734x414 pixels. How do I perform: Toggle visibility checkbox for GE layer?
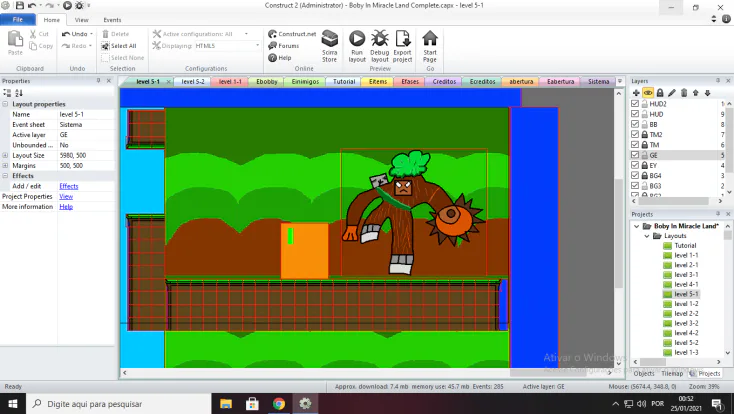[635, 155]
